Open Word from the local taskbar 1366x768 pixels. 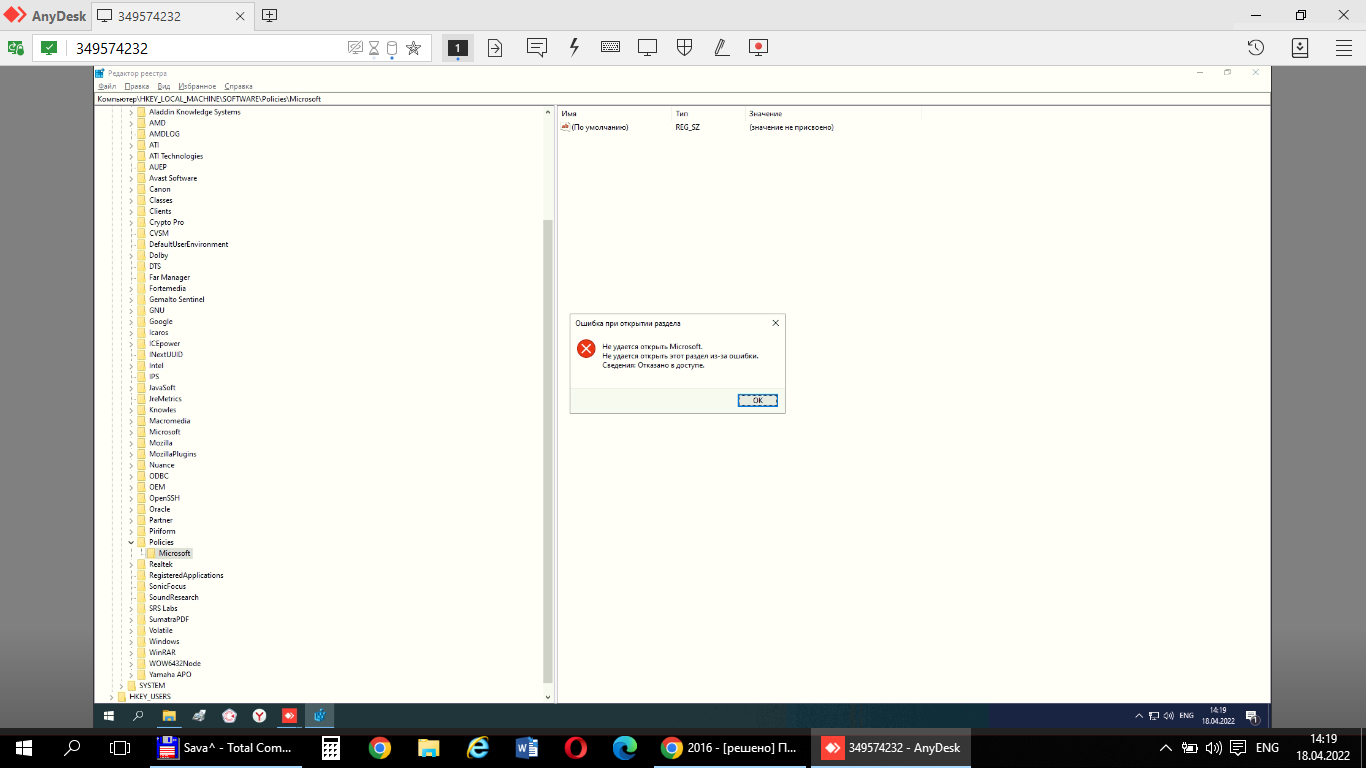527,747
